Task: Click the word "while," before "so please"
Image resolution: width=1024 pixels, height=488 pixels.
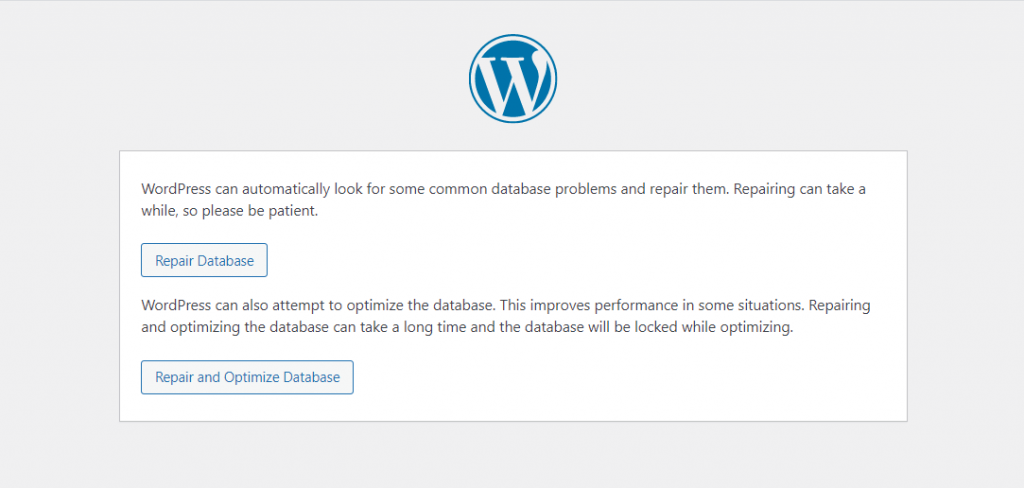Action: pos(161,211)
